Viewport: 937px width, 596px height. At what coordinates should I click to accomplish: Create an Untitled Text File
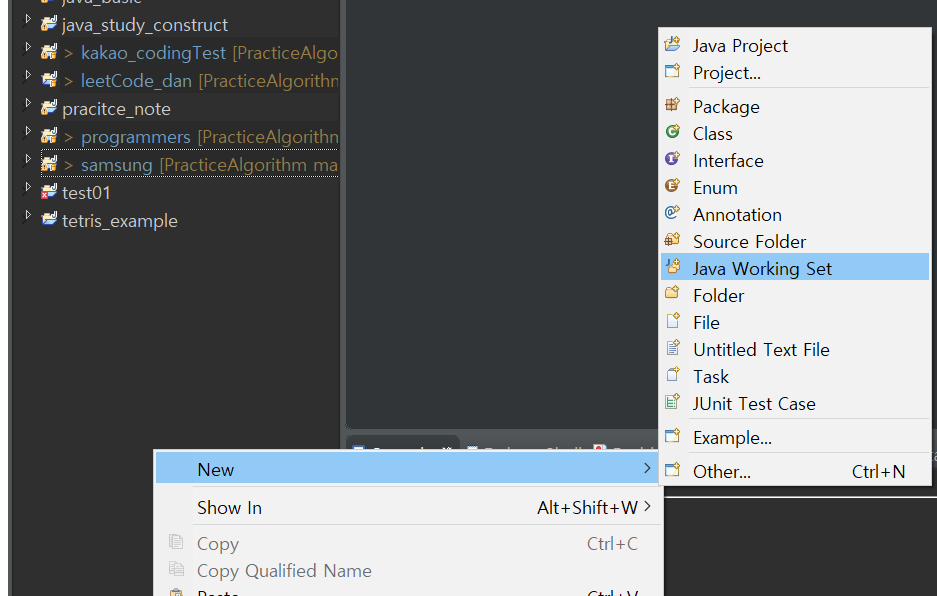pyautogui.click(x=761, y=348)
